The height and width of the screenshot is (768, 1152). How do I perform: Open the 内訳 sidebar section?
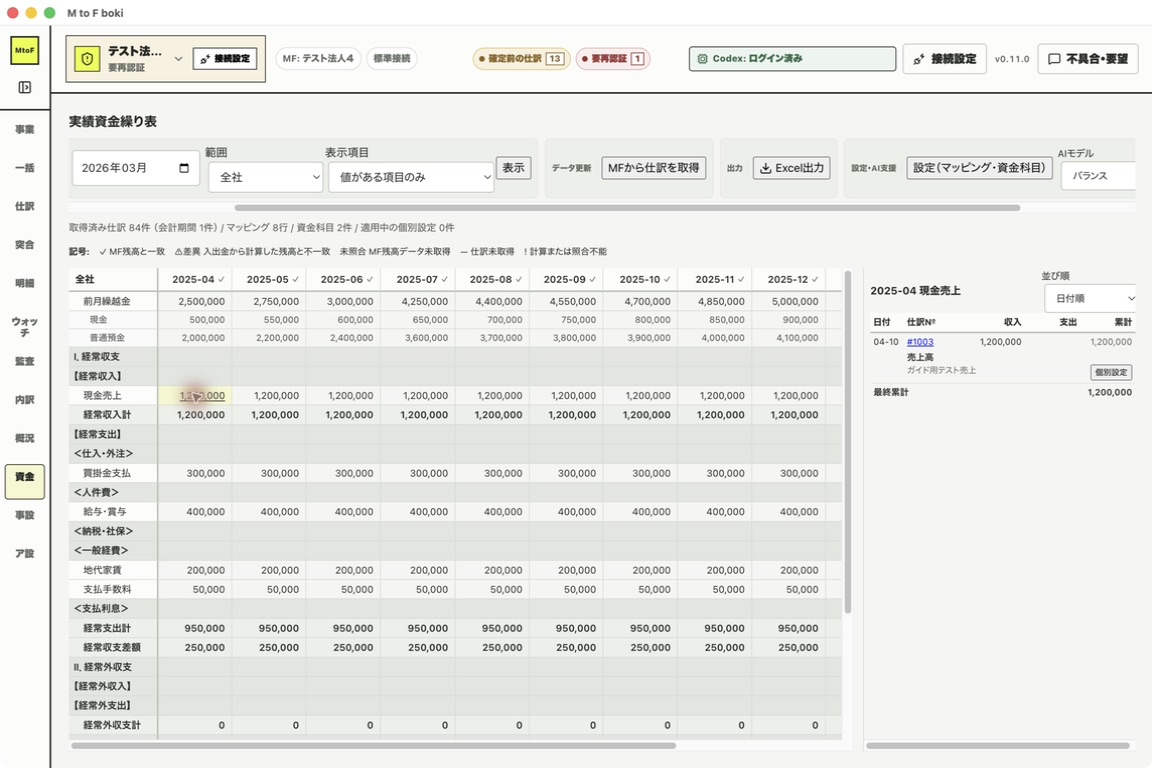pos(24,399)
